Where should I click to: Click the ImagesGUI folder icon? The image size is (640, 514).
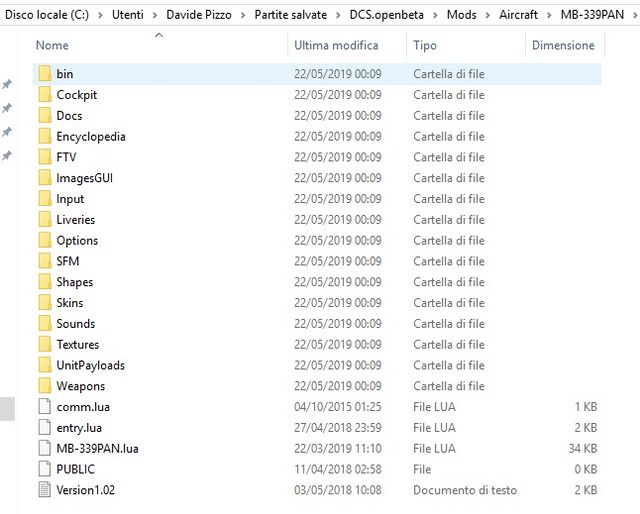tap(45, 178)
